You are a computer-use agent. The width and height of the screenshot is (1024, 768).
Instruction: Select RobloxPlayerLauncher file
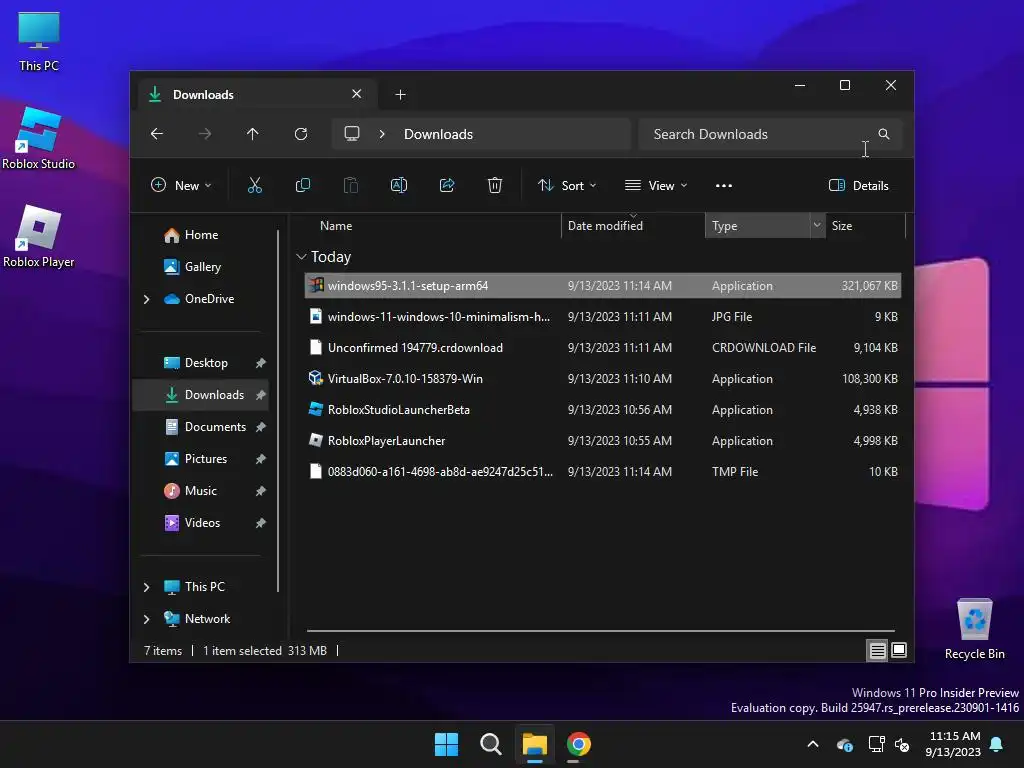pyautogui.click(x=603, y=440)
